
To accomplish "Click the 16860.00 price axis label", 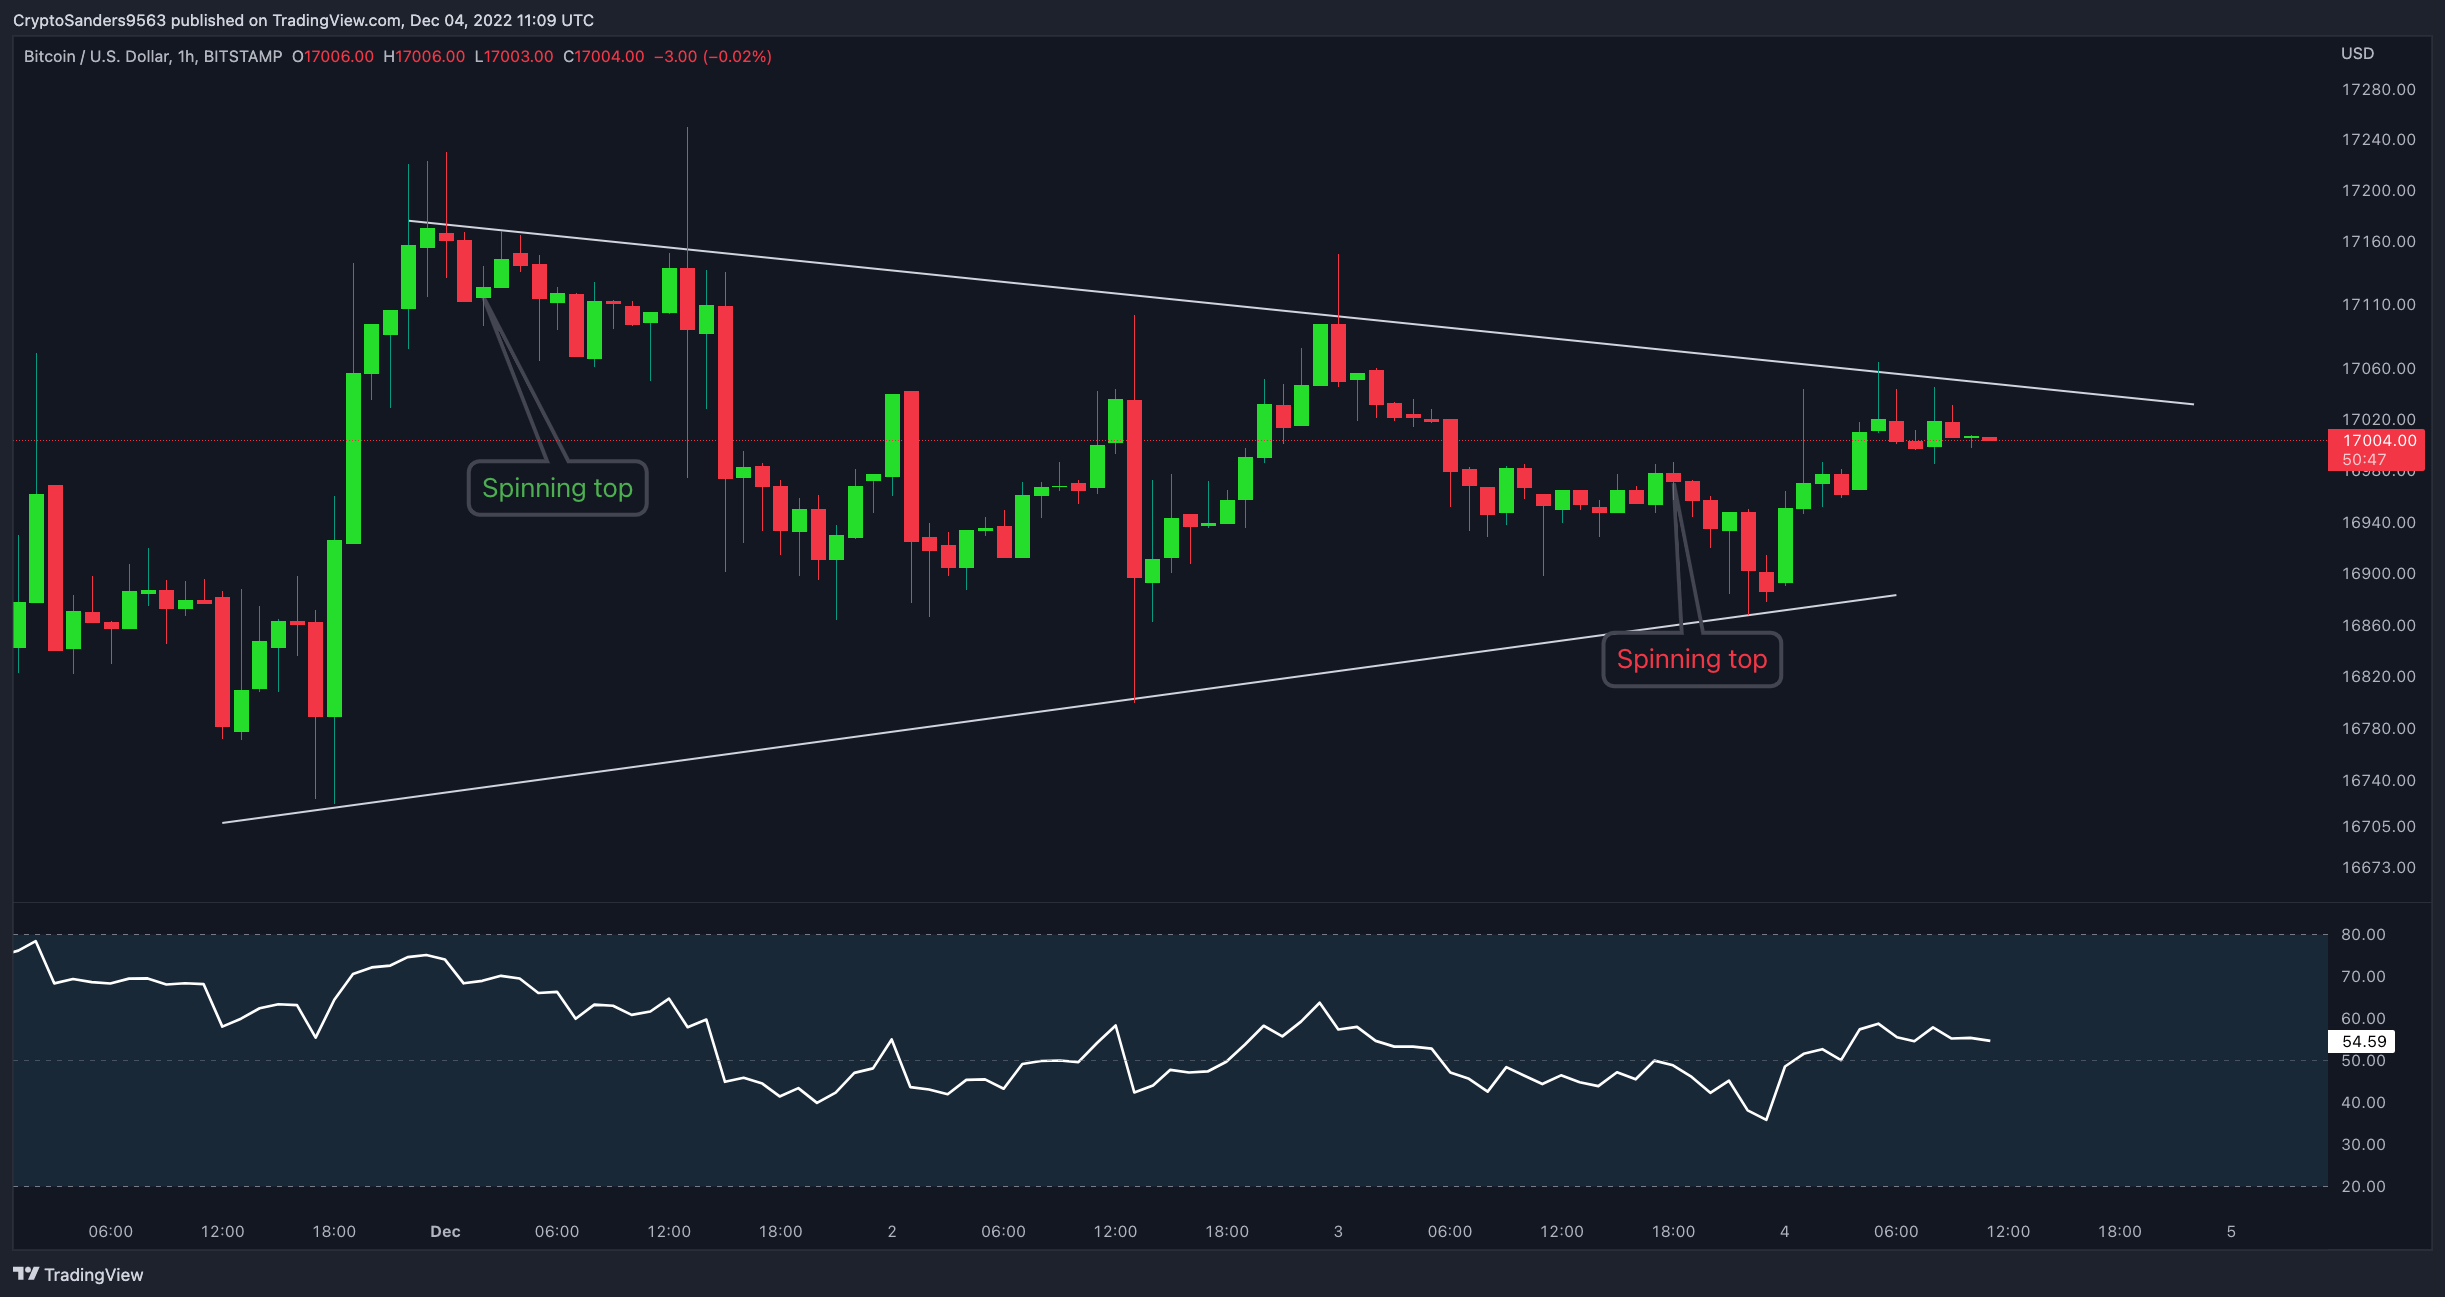I will [x=2378, y=625].
